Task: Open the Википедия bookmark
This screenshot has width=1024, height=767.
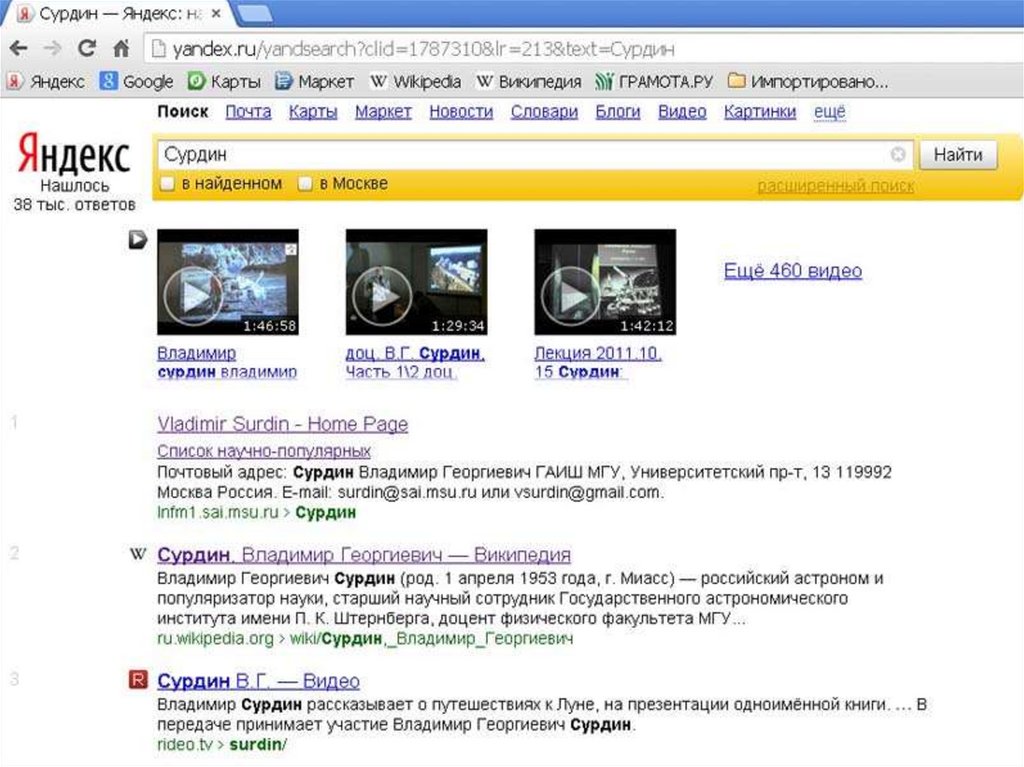Action: coord(529,82)
